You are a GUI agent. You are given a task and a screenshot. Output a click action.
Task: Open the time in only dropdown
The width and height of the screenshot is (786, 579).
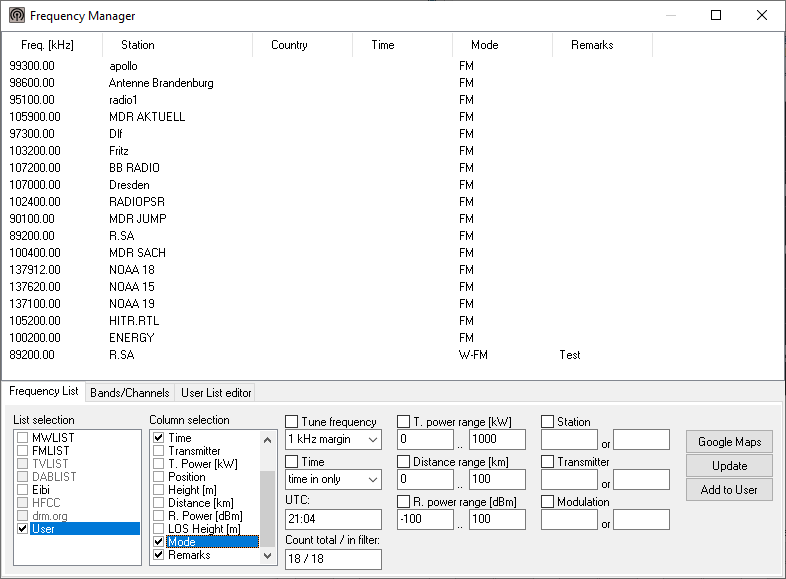pyautogui.click(x=333, y=480)
